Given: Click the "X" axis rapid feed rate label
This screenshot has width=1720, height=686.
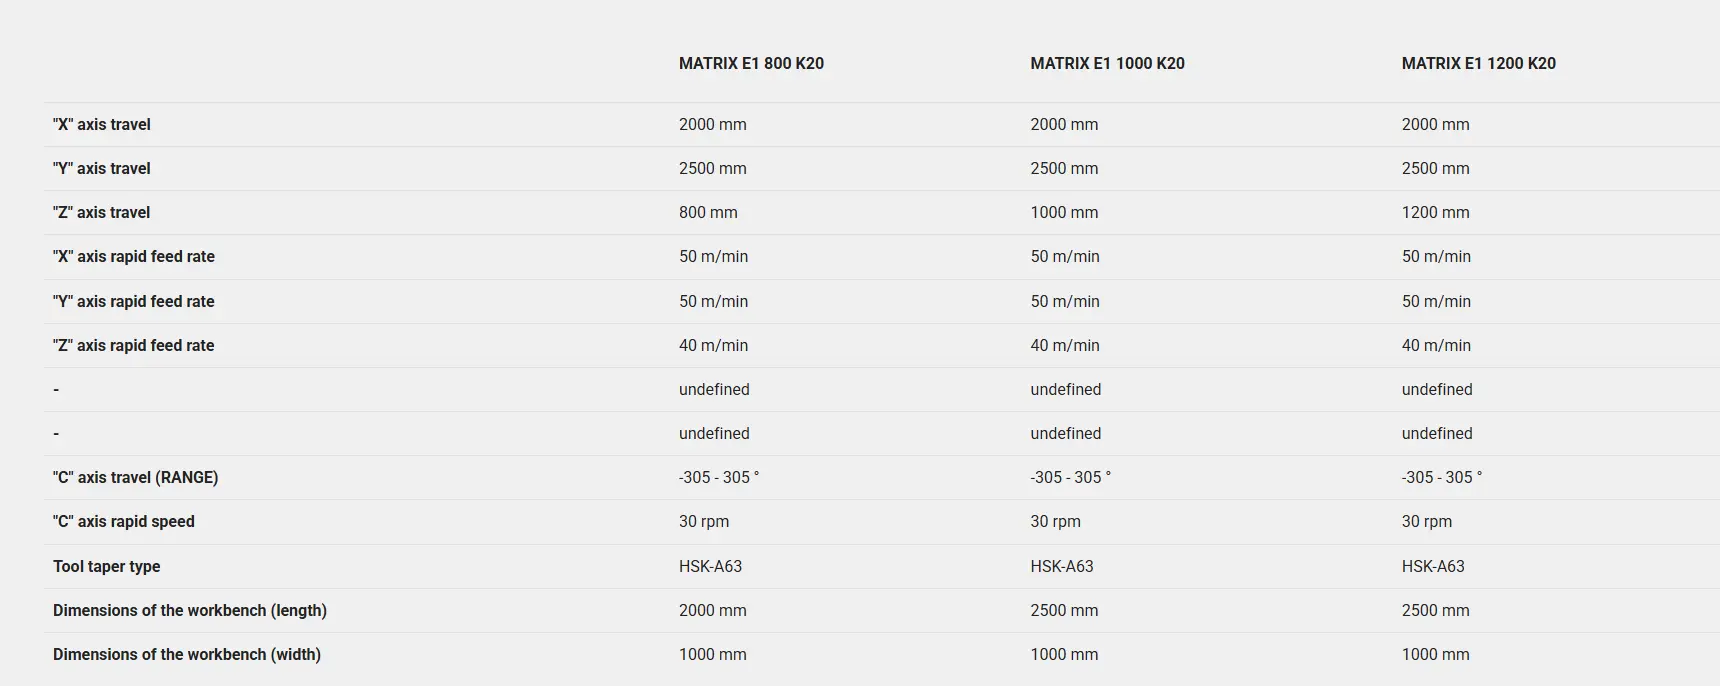Looking at the screenshot, I should [134, 256].
